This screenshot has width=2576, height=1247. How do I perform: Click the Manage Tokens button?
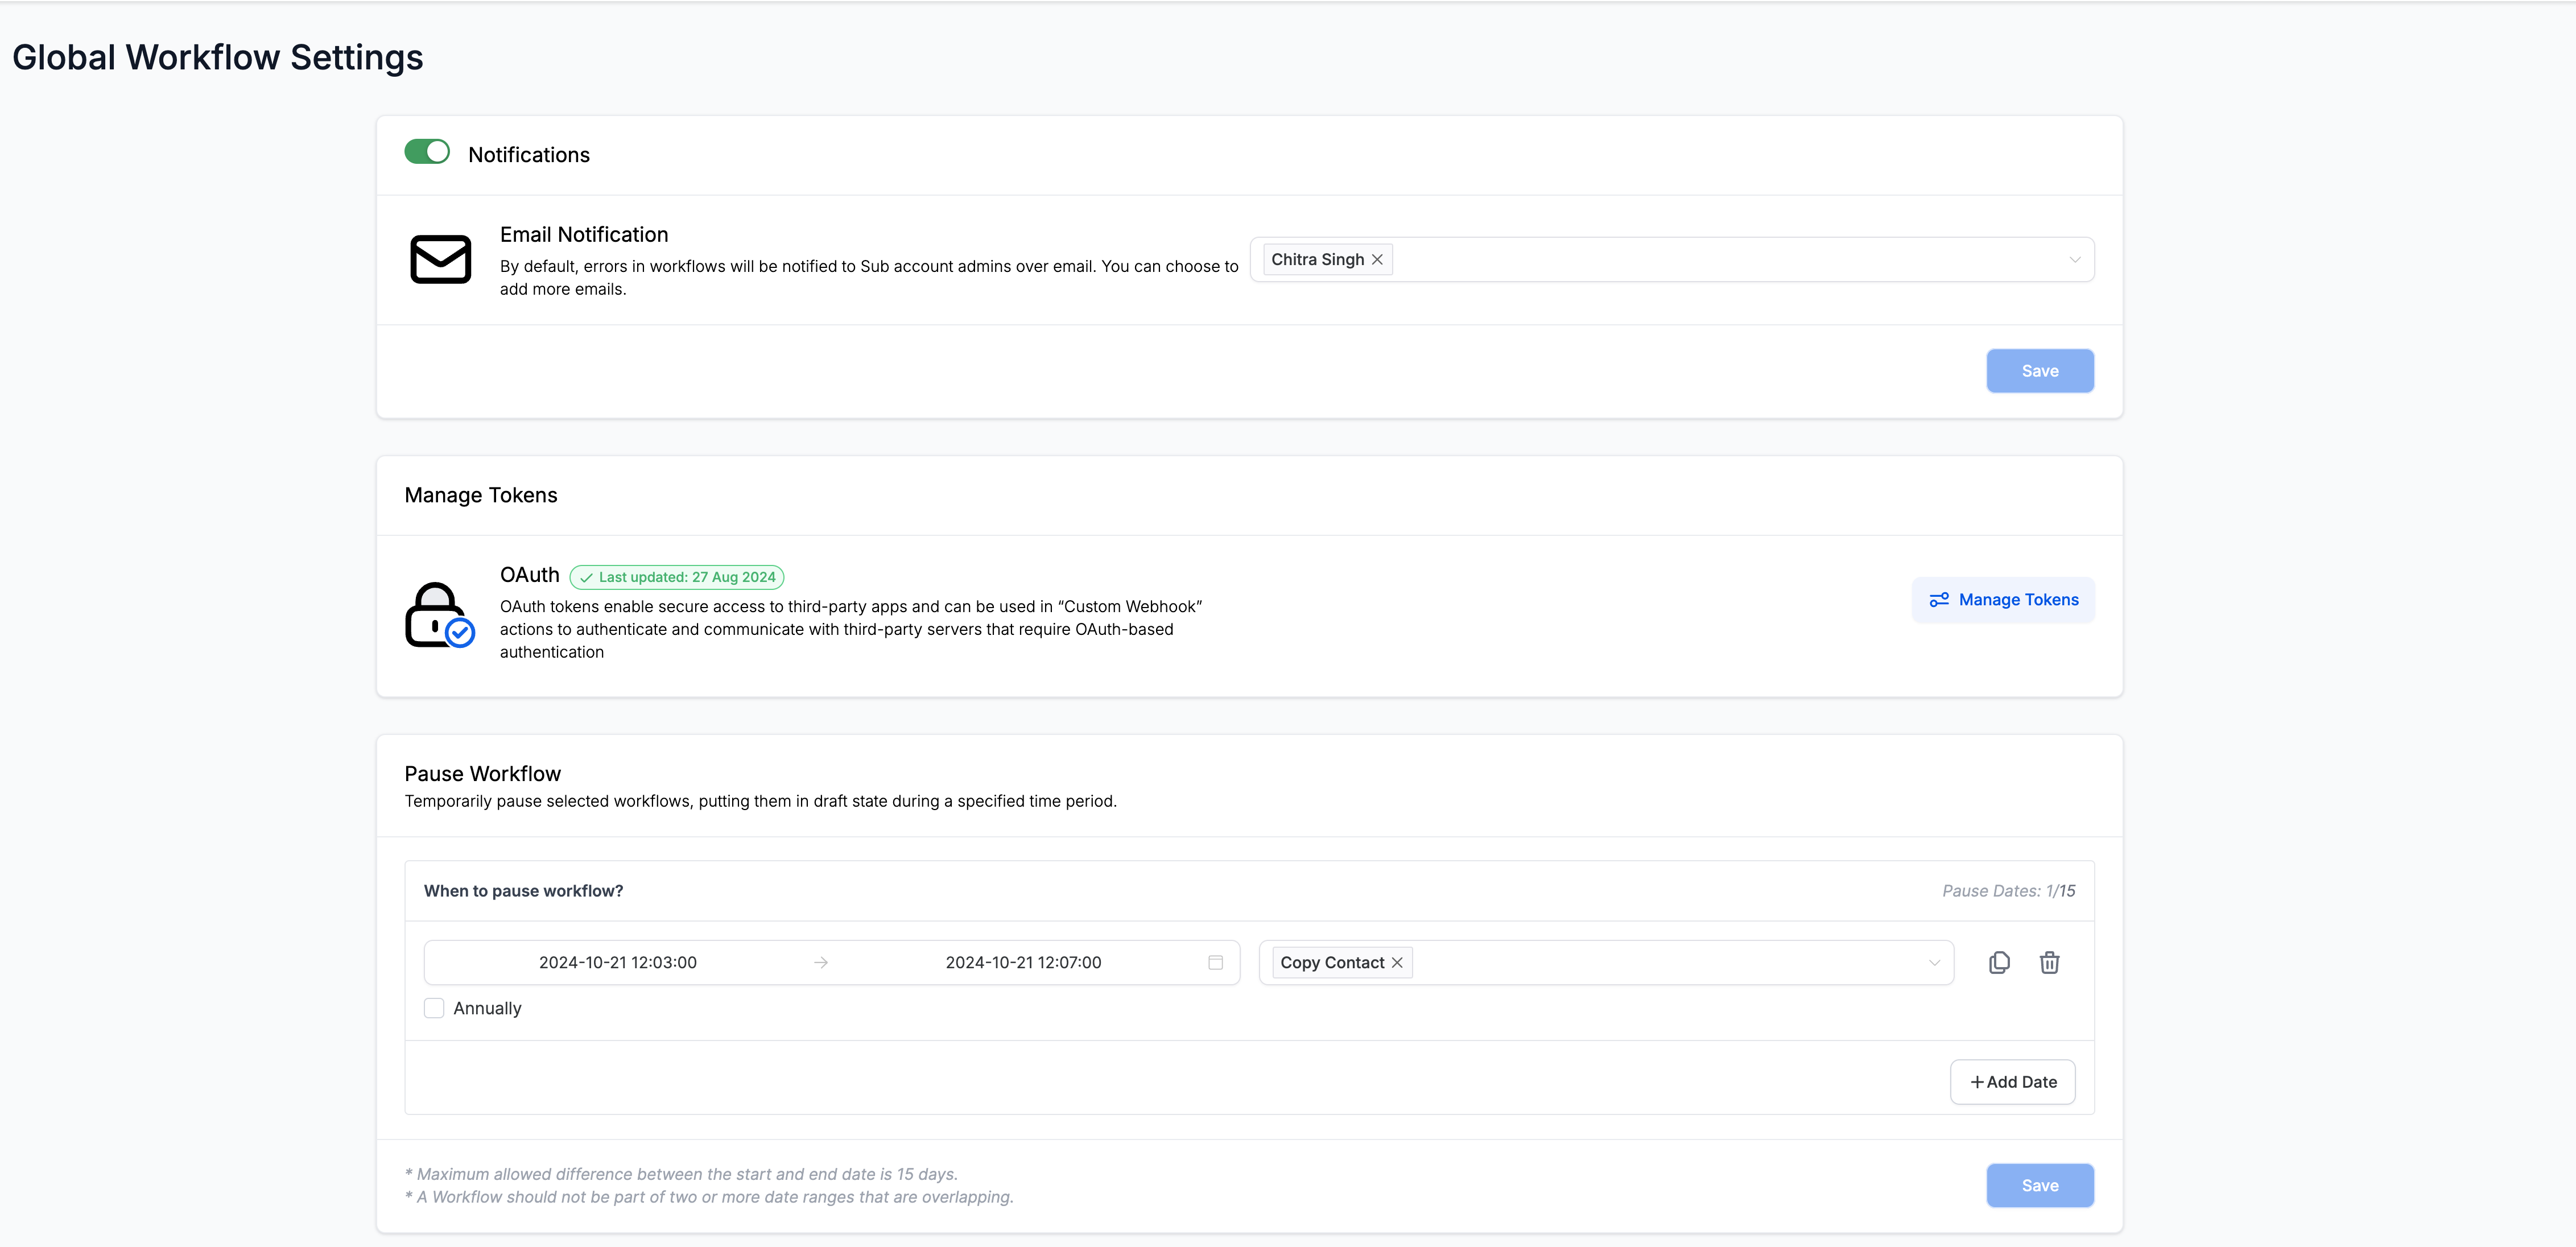click(2003, 600)
